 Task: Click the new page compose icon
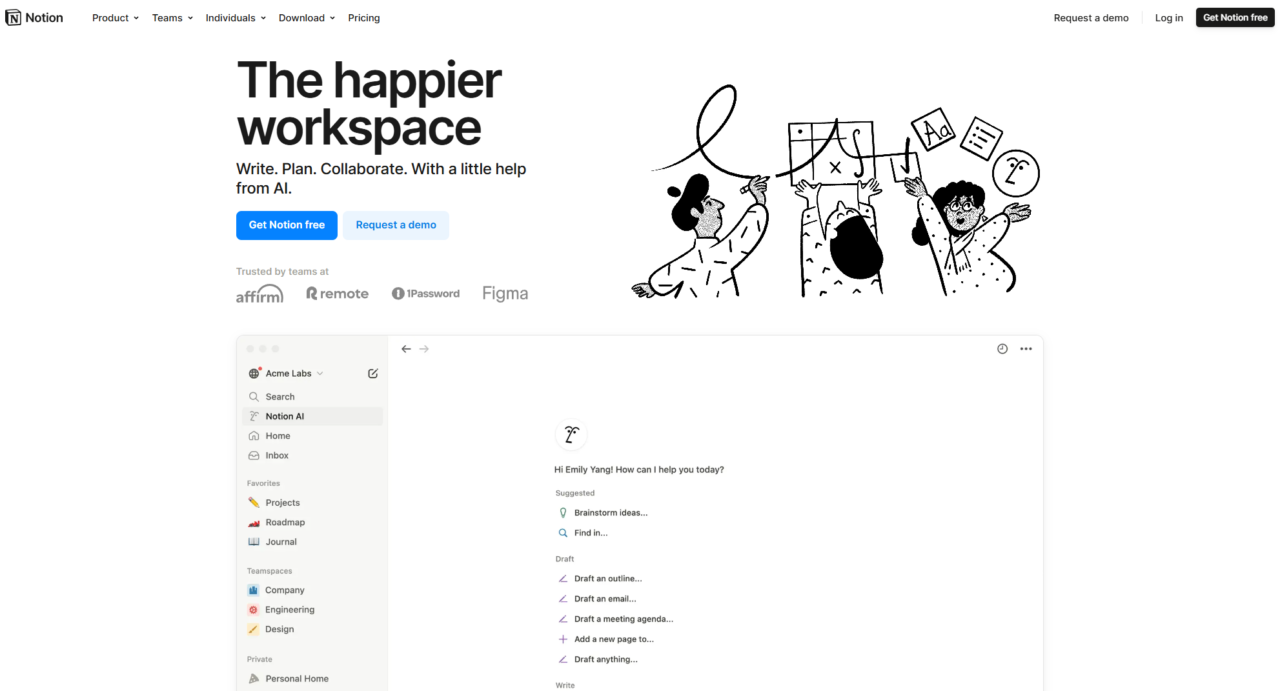(373, 374)
